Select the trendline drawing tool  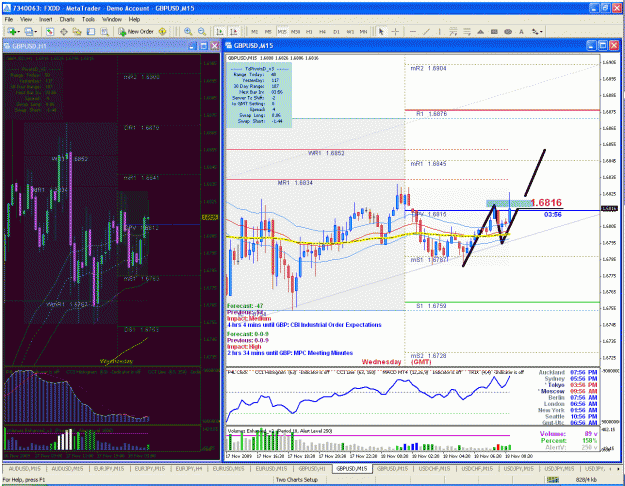coord(426,31)
